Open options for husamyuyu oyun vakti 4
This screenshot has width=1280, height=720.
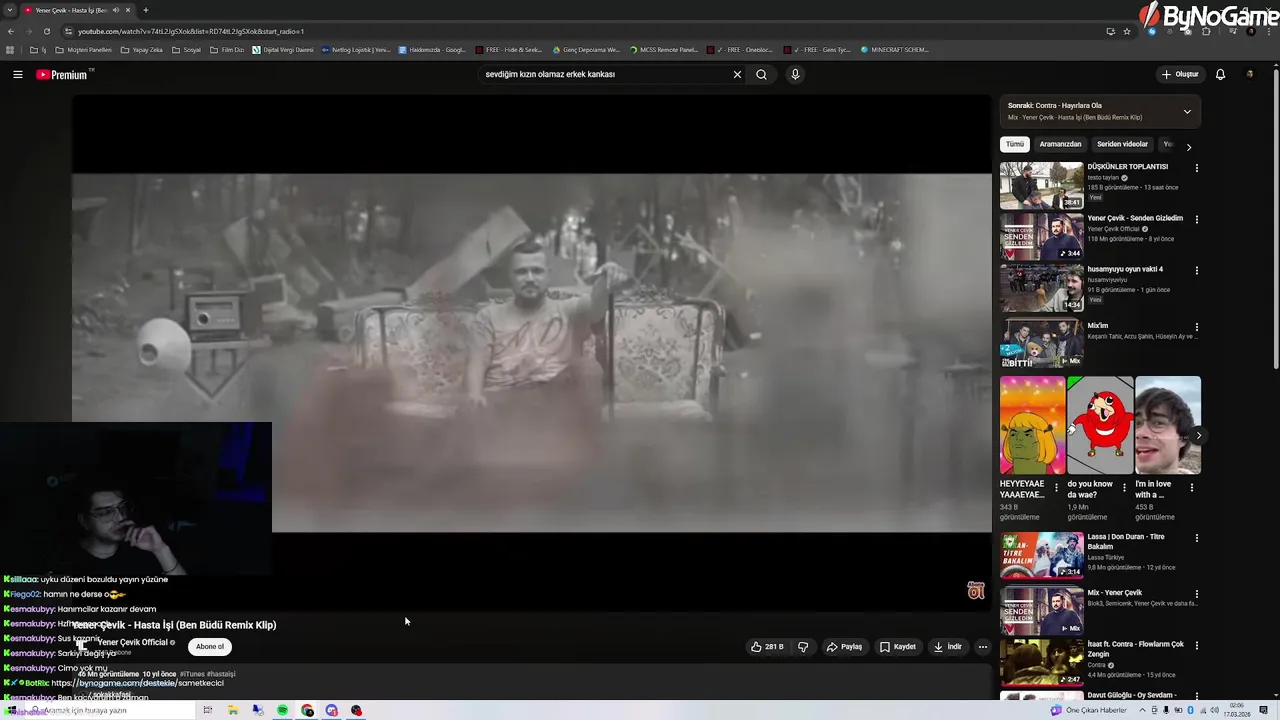1196,270
